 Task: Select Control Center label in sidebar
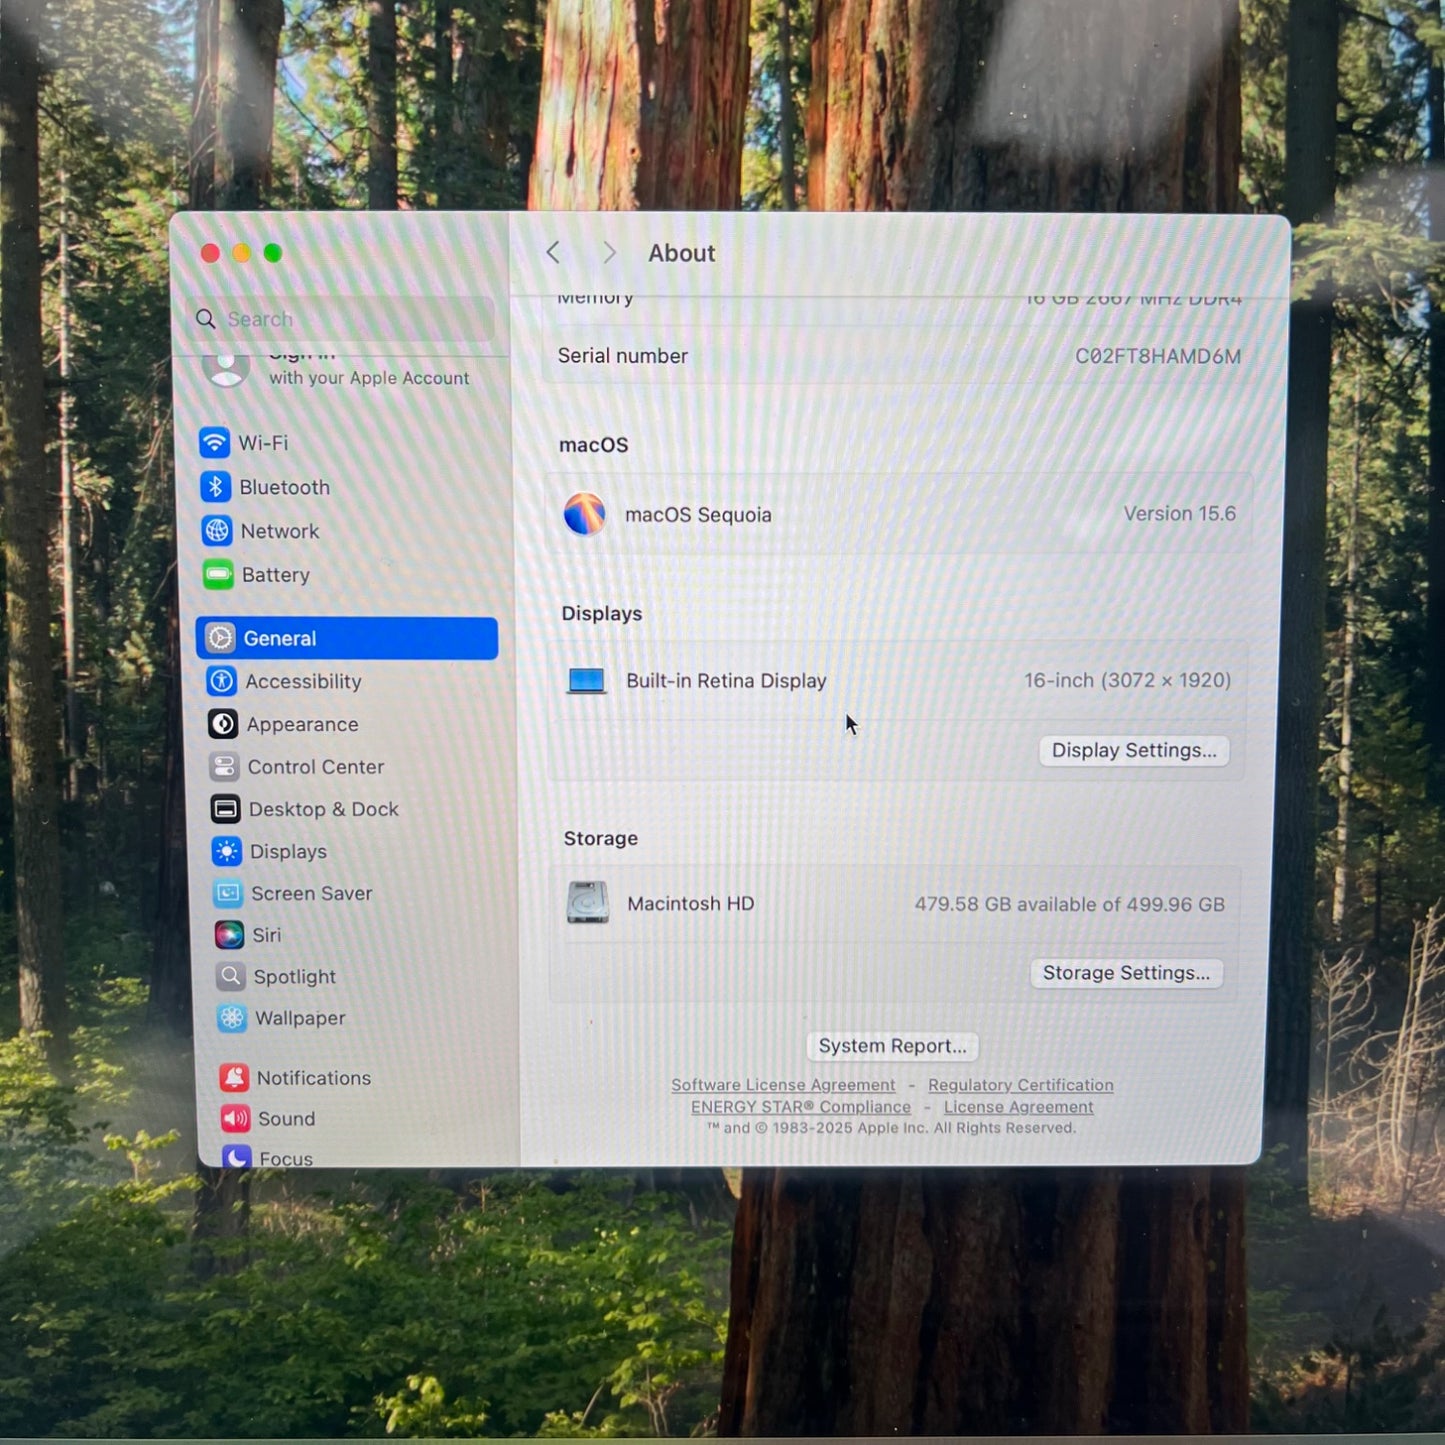[316, 767]
